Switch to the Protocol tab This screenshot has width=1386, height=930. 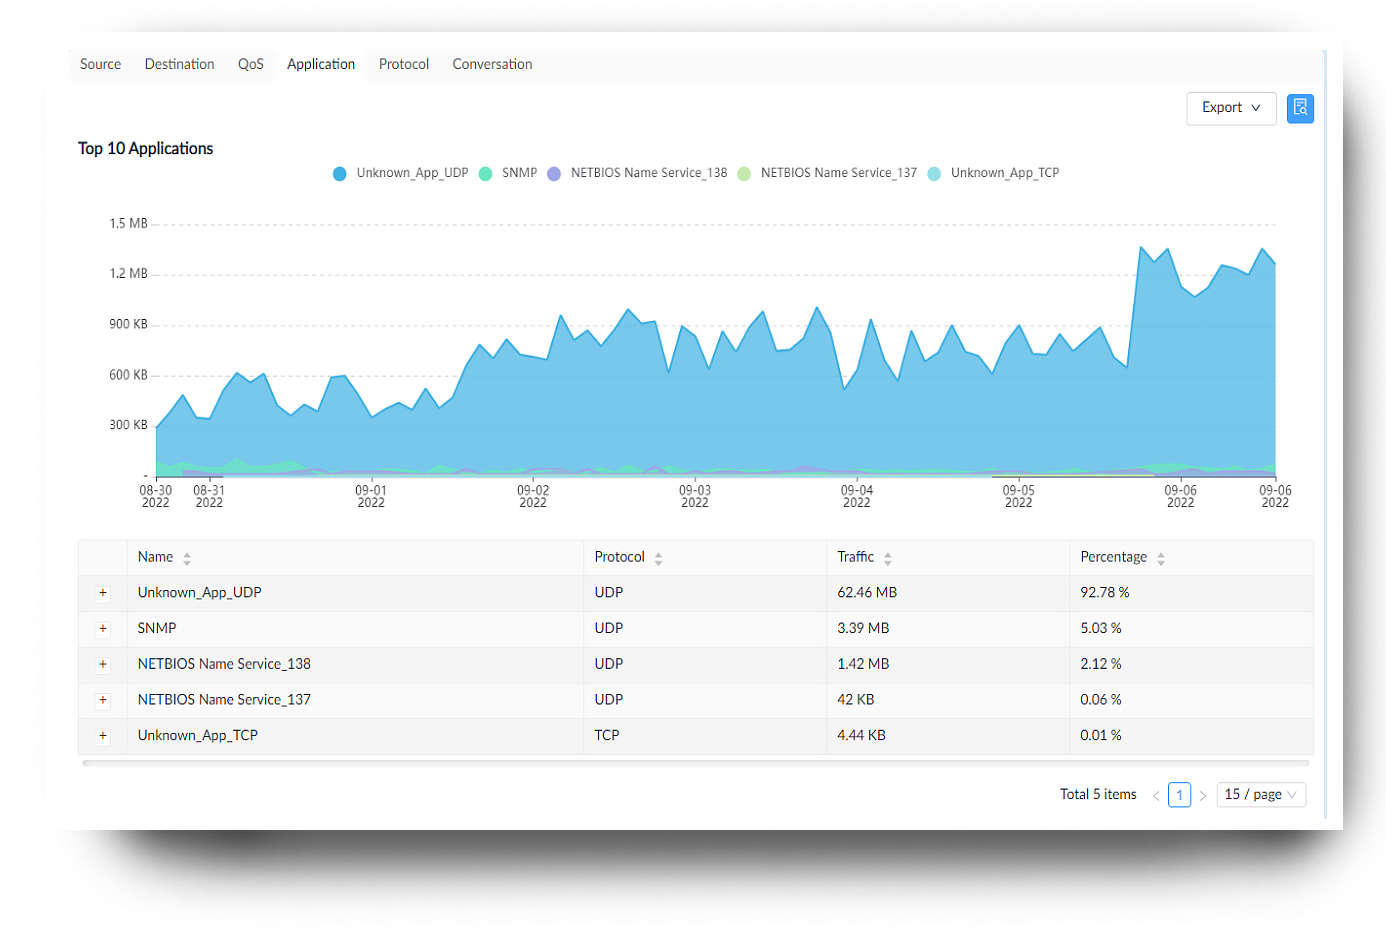(x=404, y=64)
